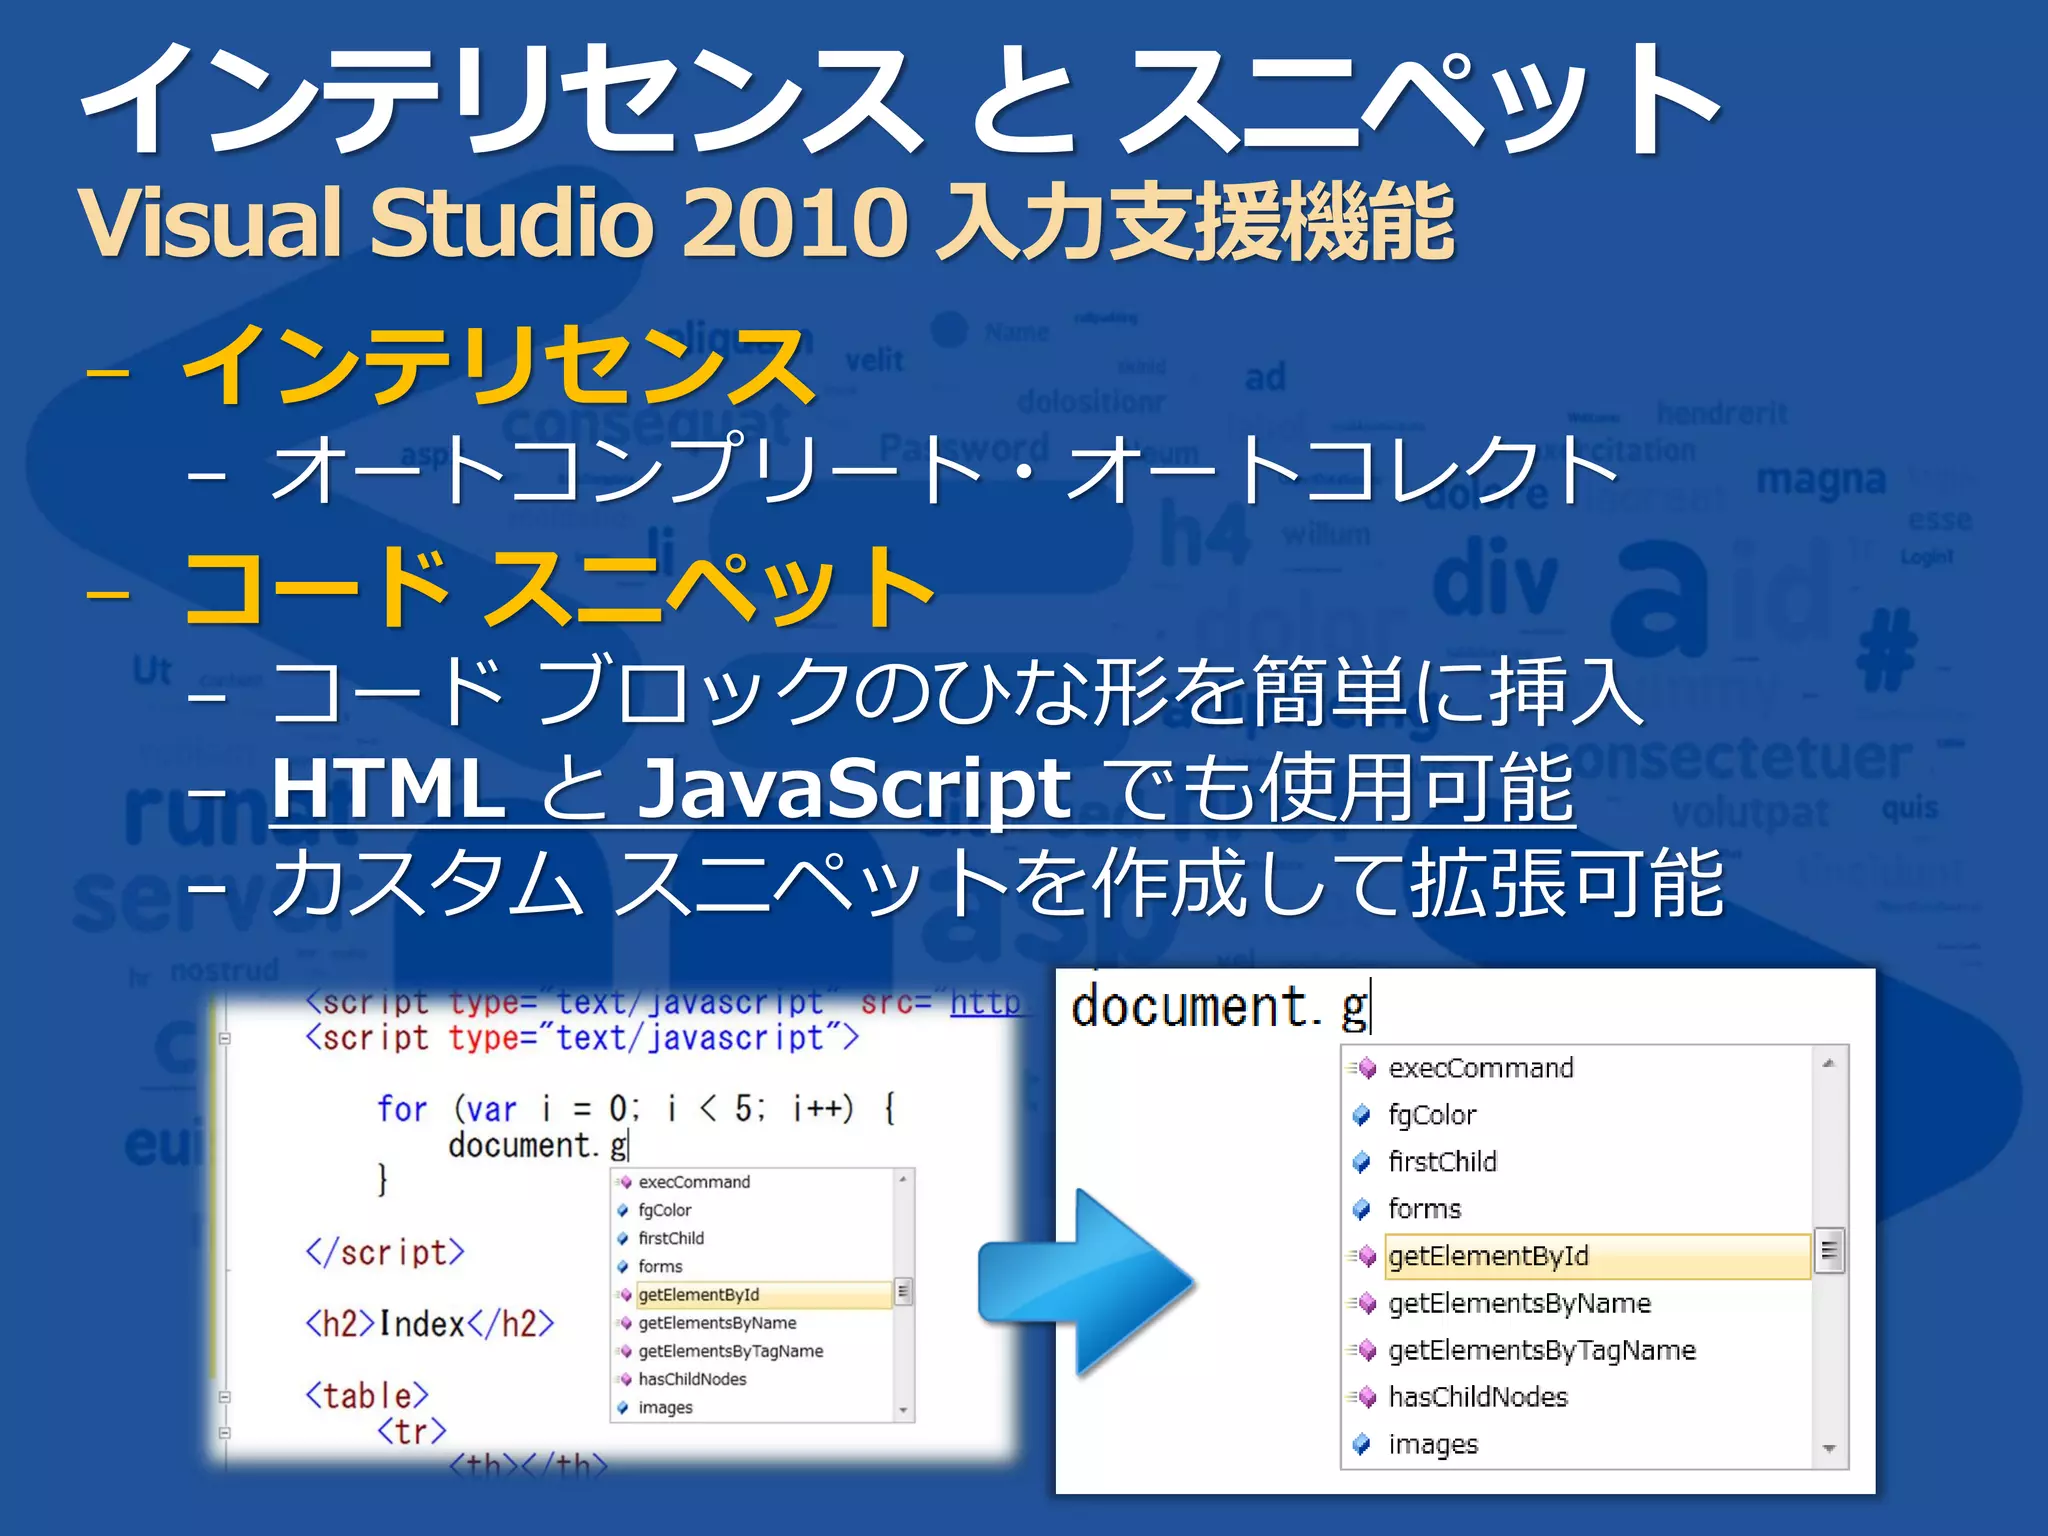Click scroll-down arrow of small editor IntelliSense list

(903, 1410)
